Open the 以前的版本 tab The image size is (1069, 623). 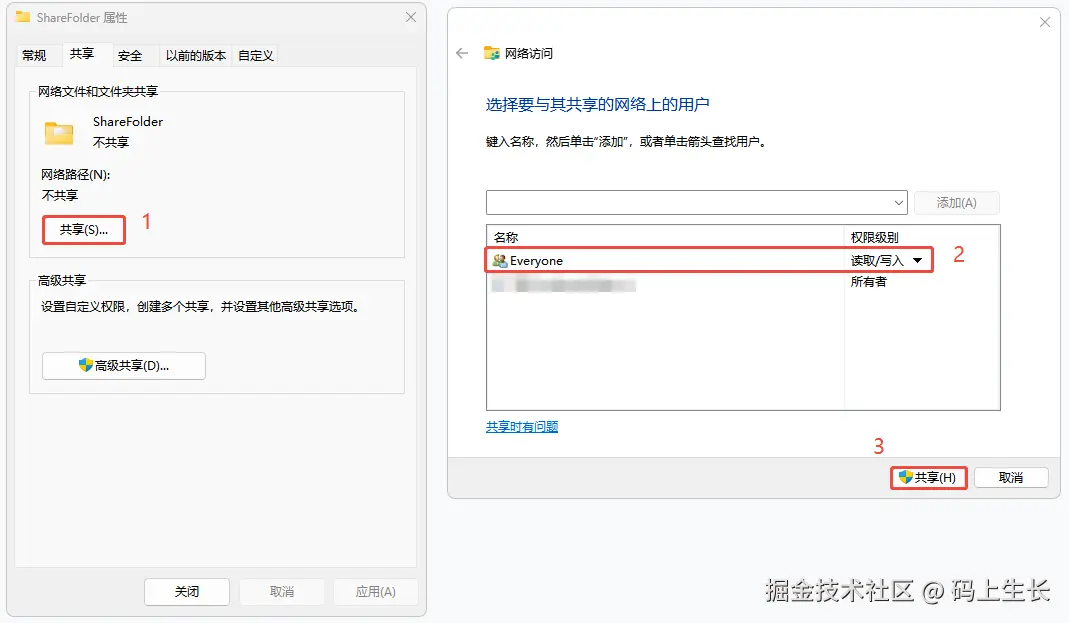(196, 56)
